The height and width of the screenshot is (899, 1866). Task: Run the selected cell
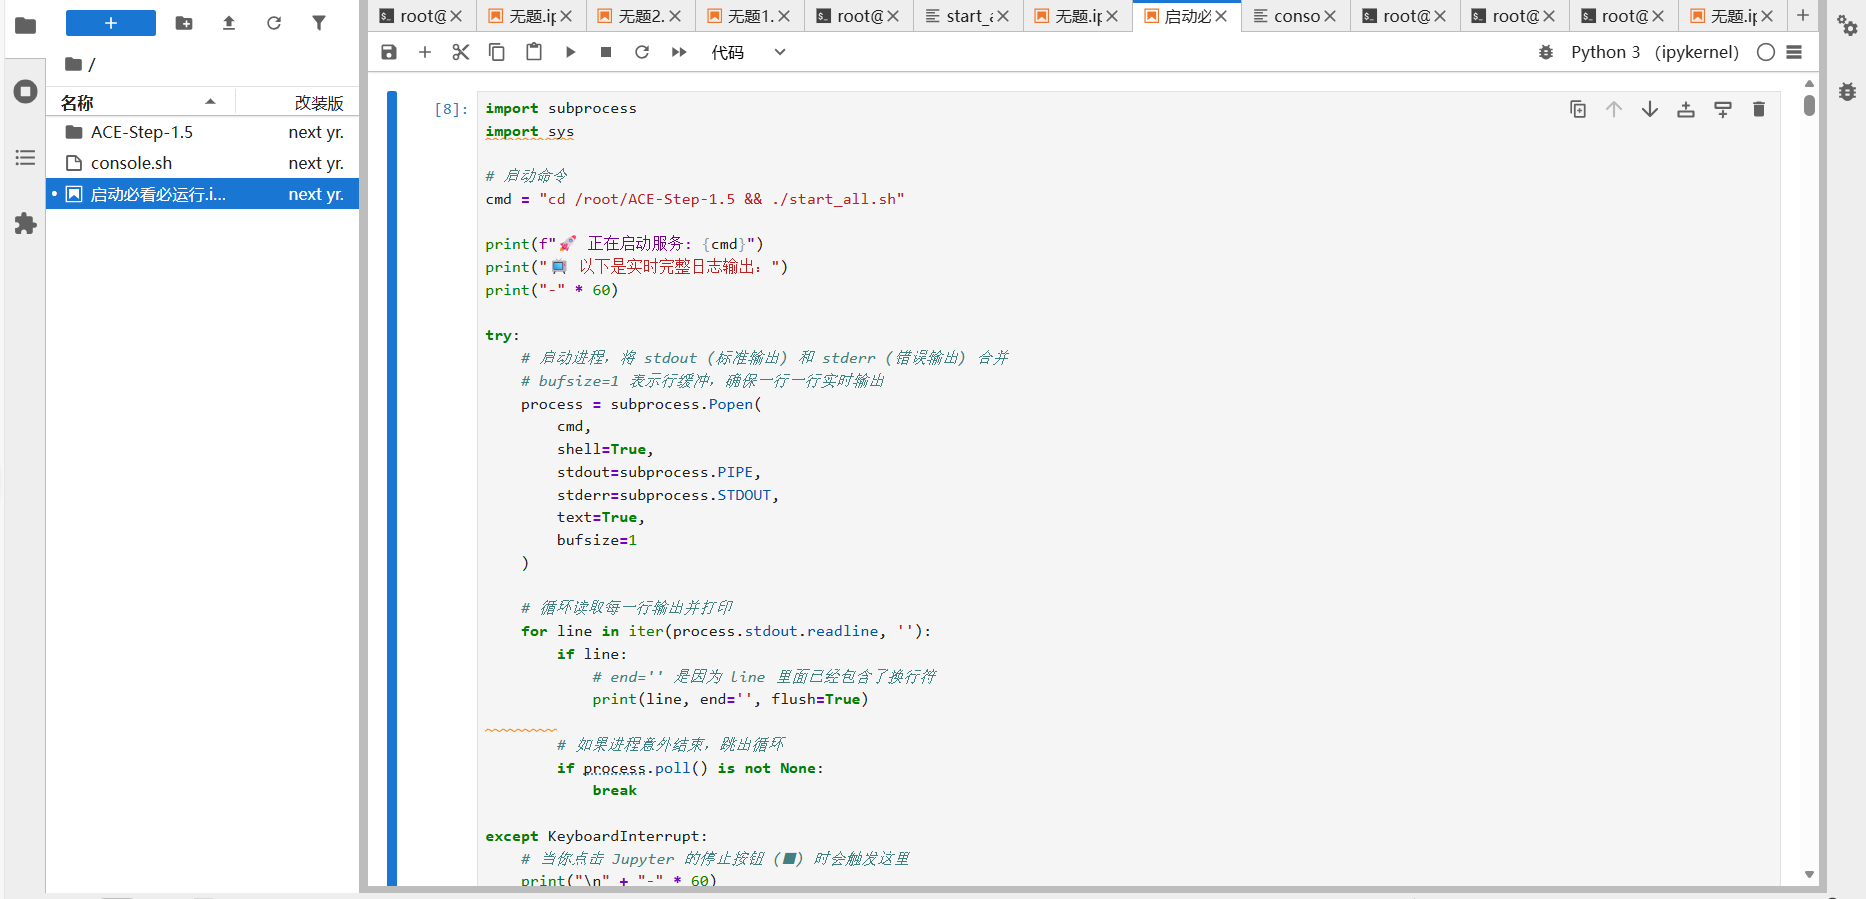point(570,52)
